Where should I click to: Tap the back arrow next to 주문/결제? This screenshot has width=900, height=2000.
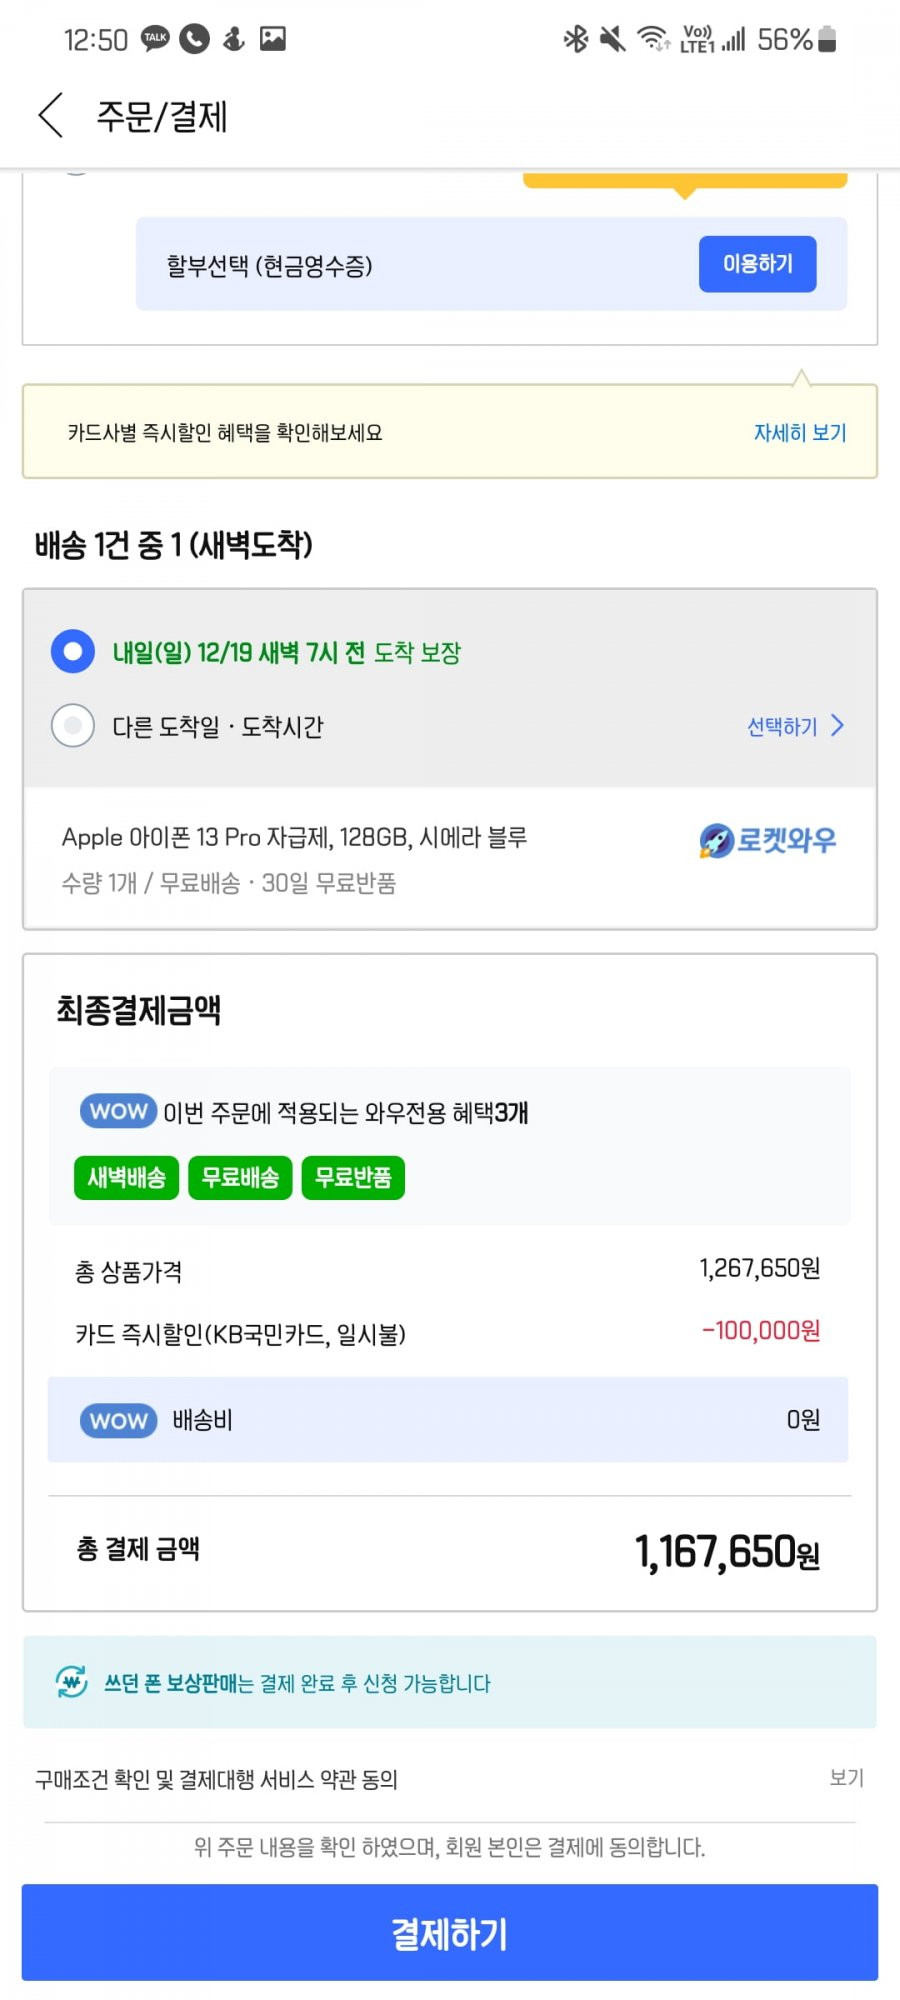pos(51,116)
